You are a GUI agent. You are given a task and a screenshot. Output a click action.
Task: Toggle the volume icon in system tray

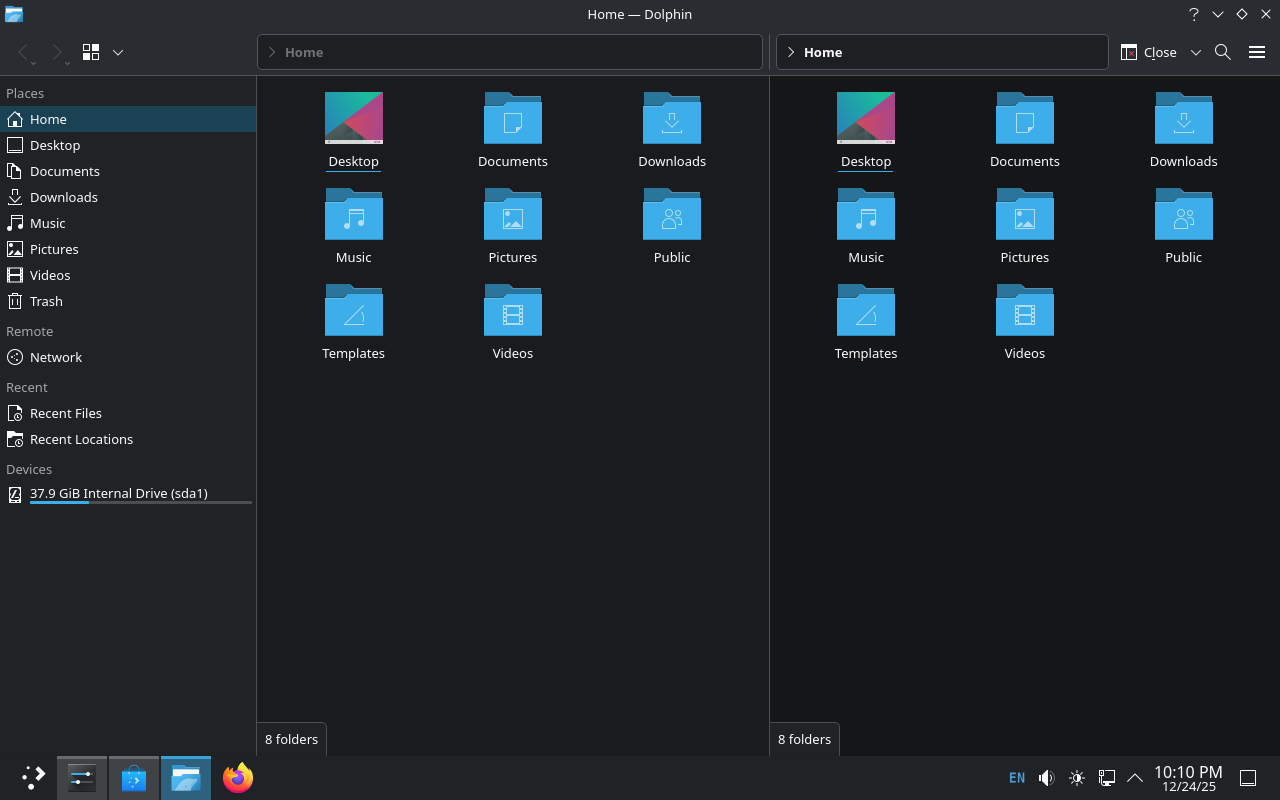click(x=1046, y=778)
